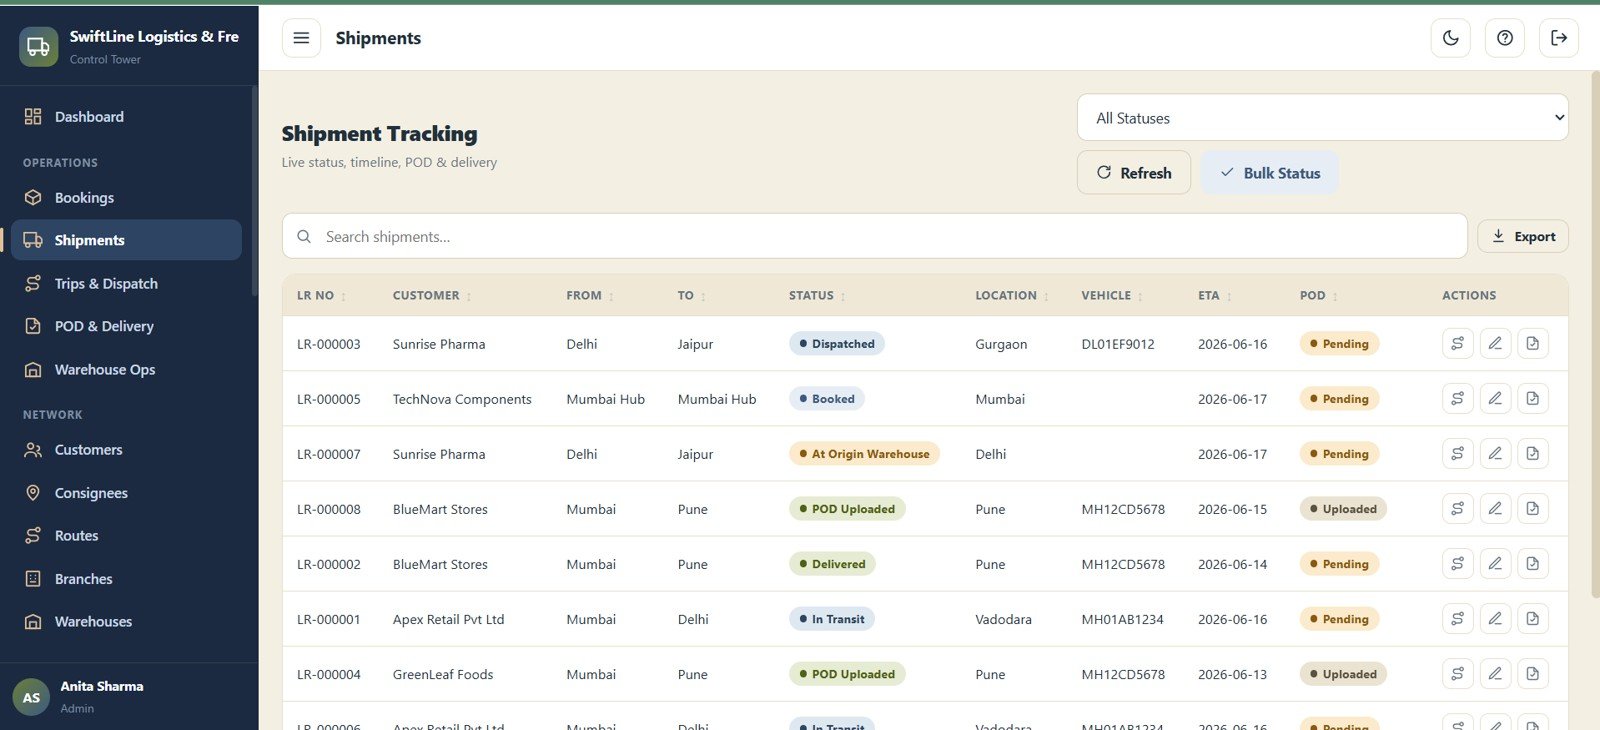Screen dimensions: 1600x730
Task: Open the status update icon for LR-000003
Action: [1458, 344]
